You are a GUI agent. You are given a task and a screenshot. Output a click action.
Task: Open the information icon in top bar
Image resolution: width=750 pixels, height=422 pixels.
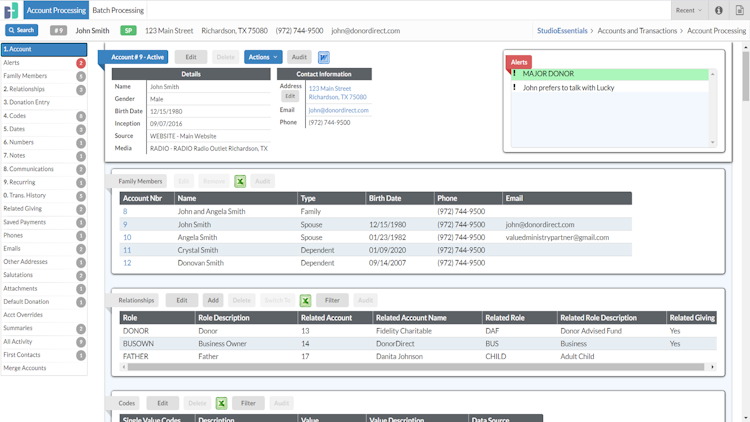pyautogui.click(x=718, y=10)
